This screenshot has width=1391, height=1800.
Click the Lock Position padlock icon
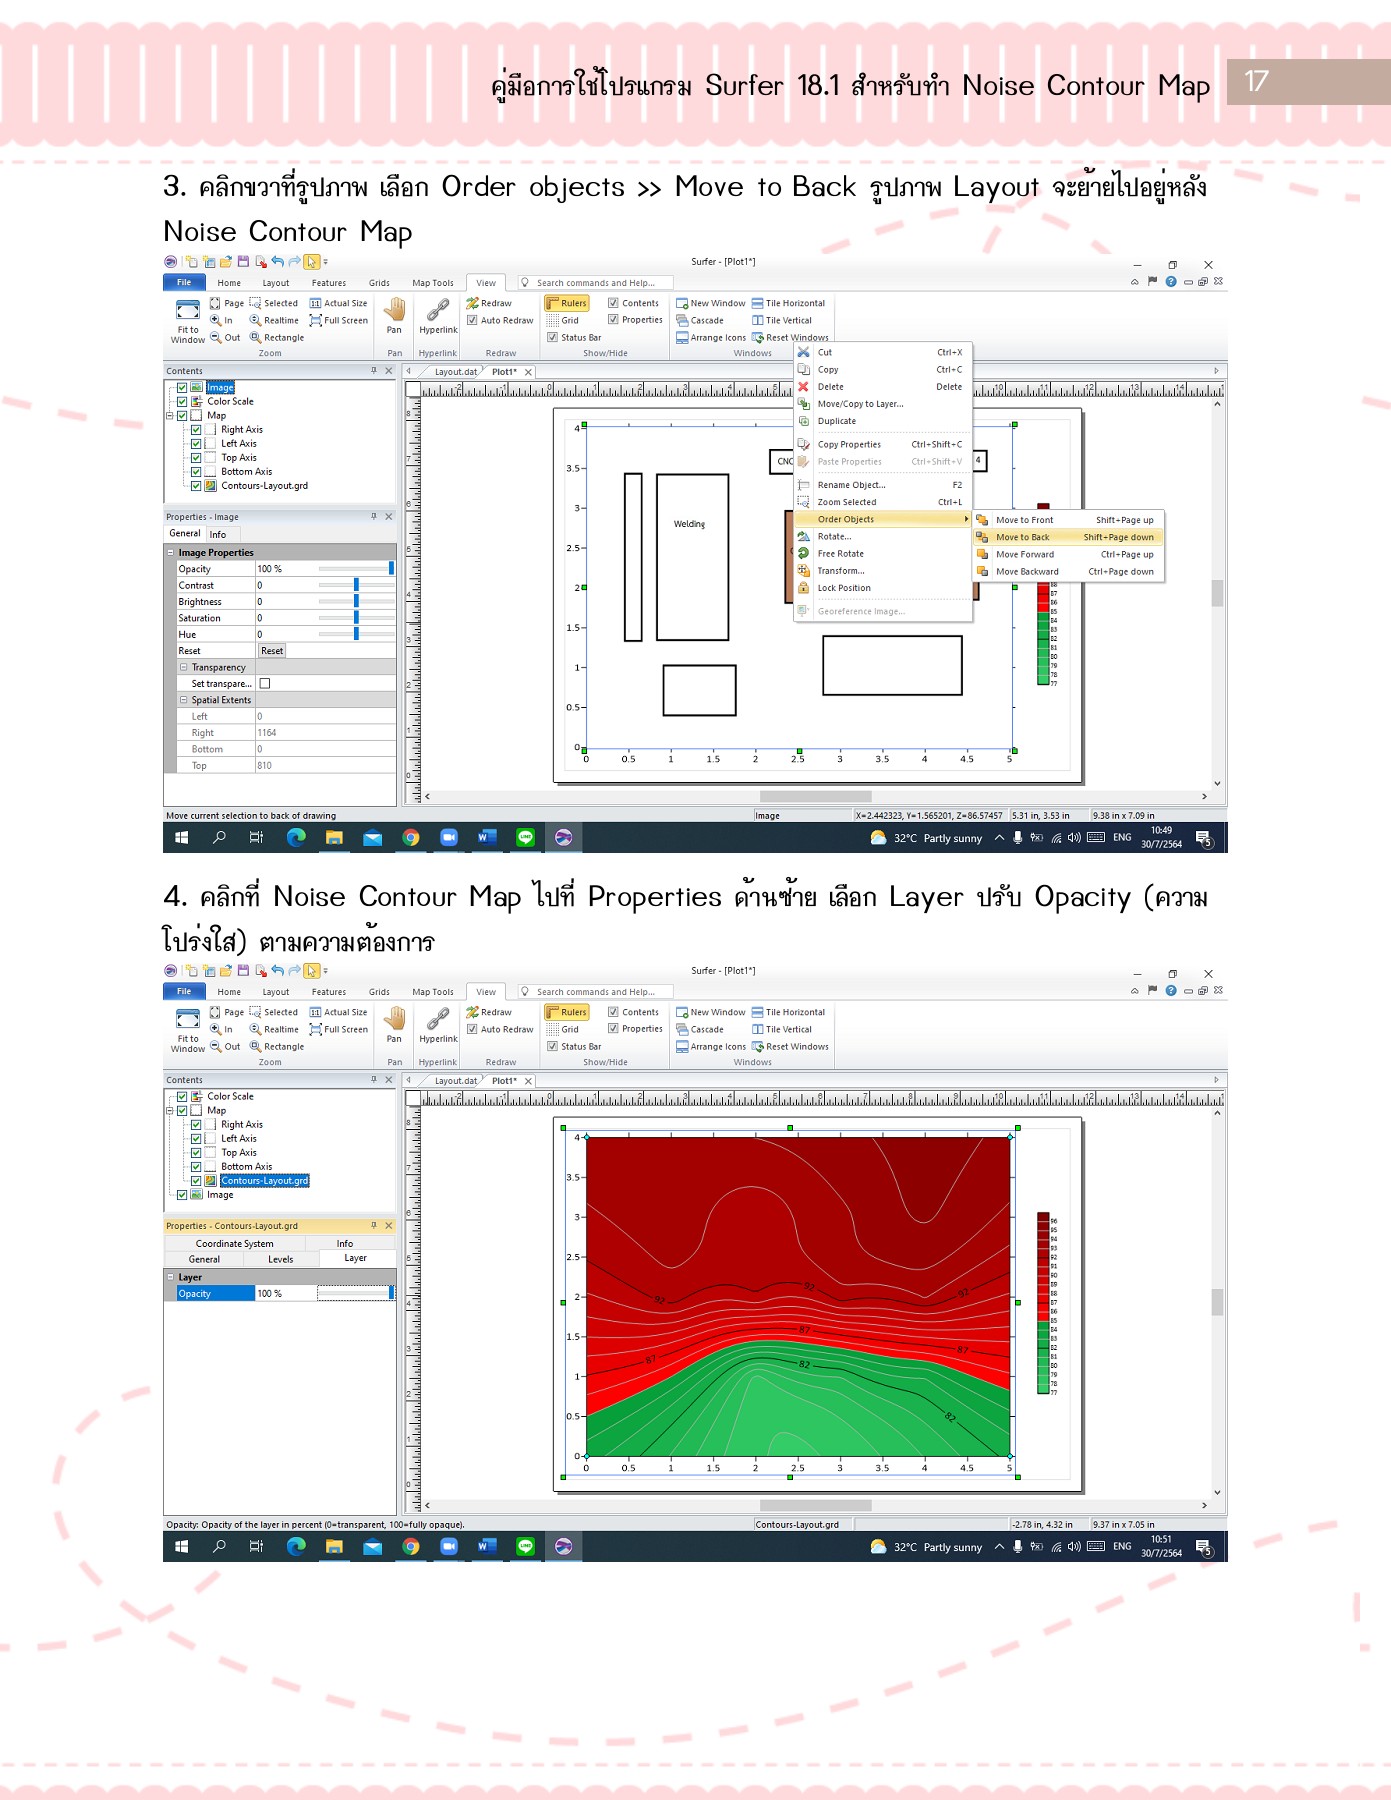803,588
